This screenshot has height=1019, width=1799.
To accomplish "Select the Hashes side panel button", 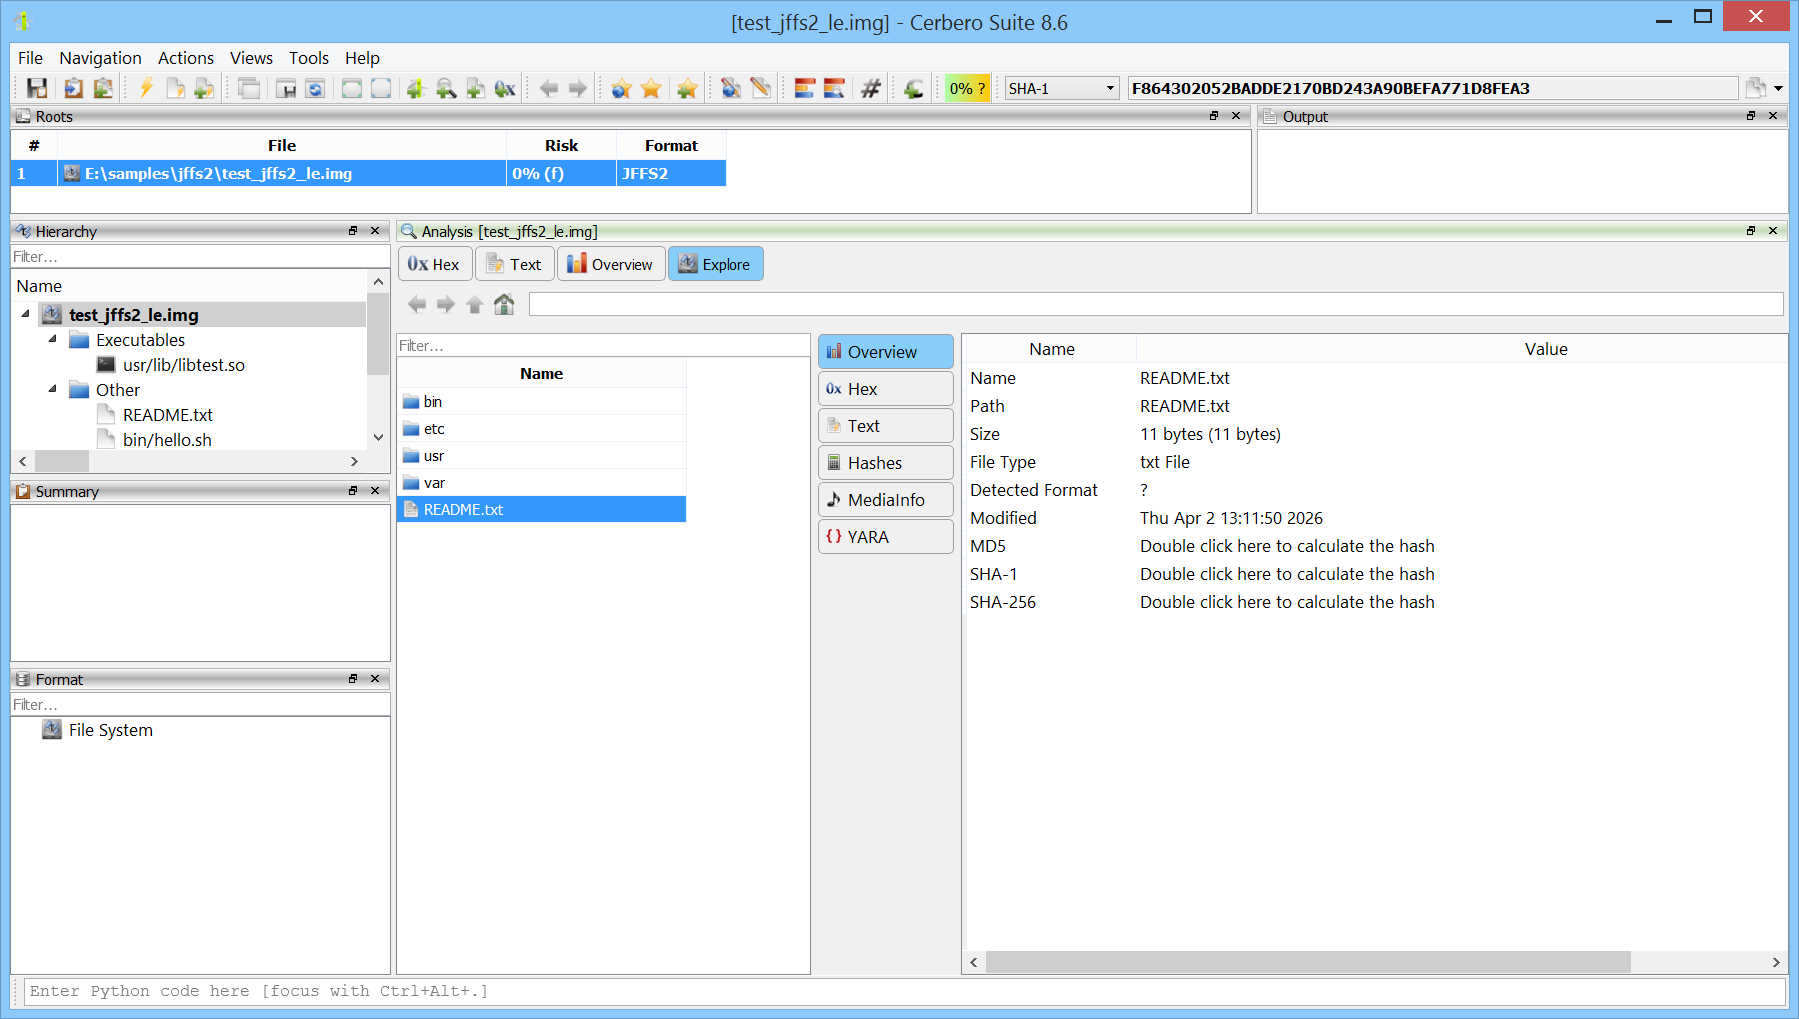I will (x=885, y=463).
